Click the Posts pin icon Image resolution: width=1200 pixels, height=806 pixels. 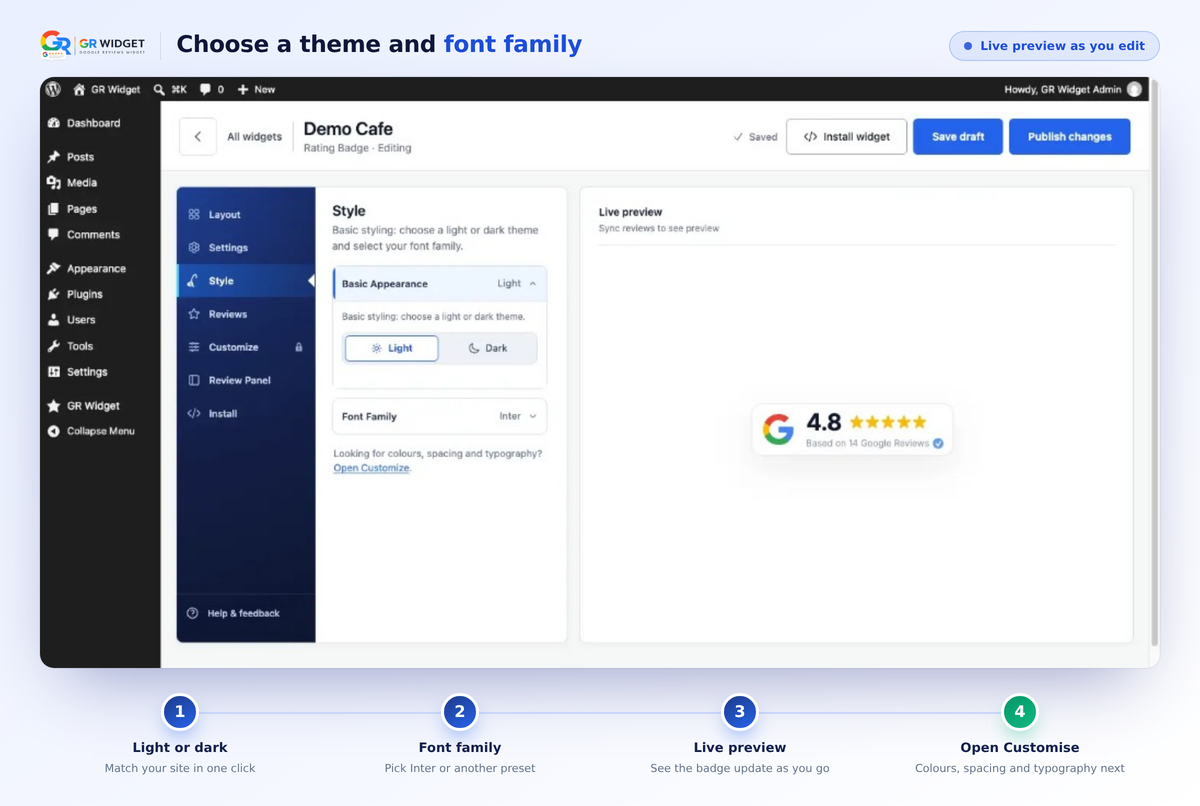54,157
